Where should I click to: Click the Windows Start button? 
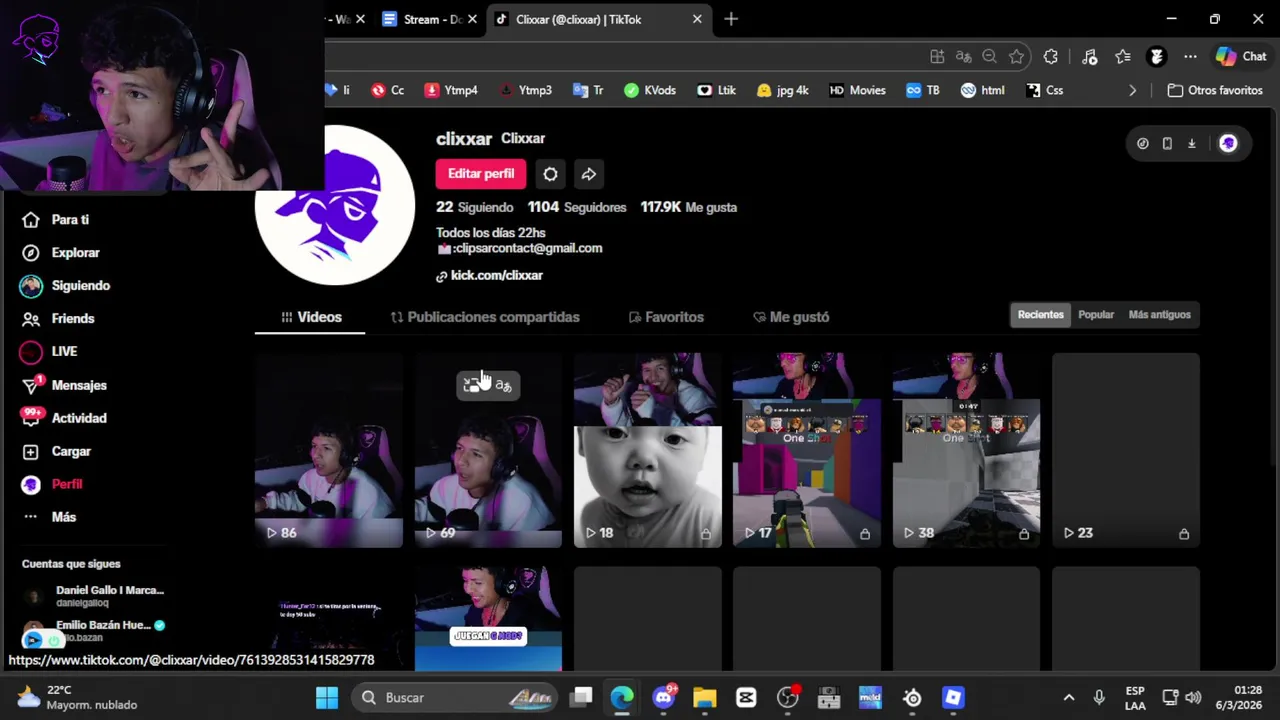pyautogui.click(x=327, y=697)
